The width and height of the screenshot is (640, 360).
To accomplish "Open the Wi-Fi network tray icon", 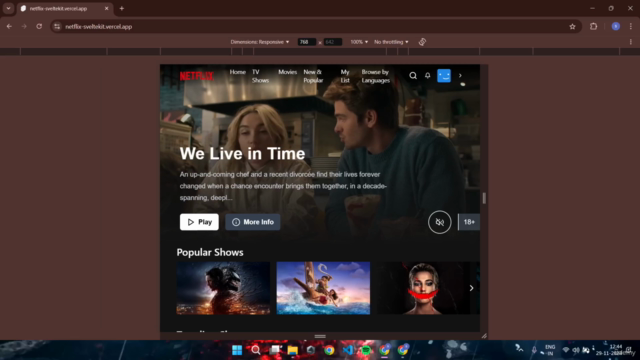I will (x=566, y=350).
